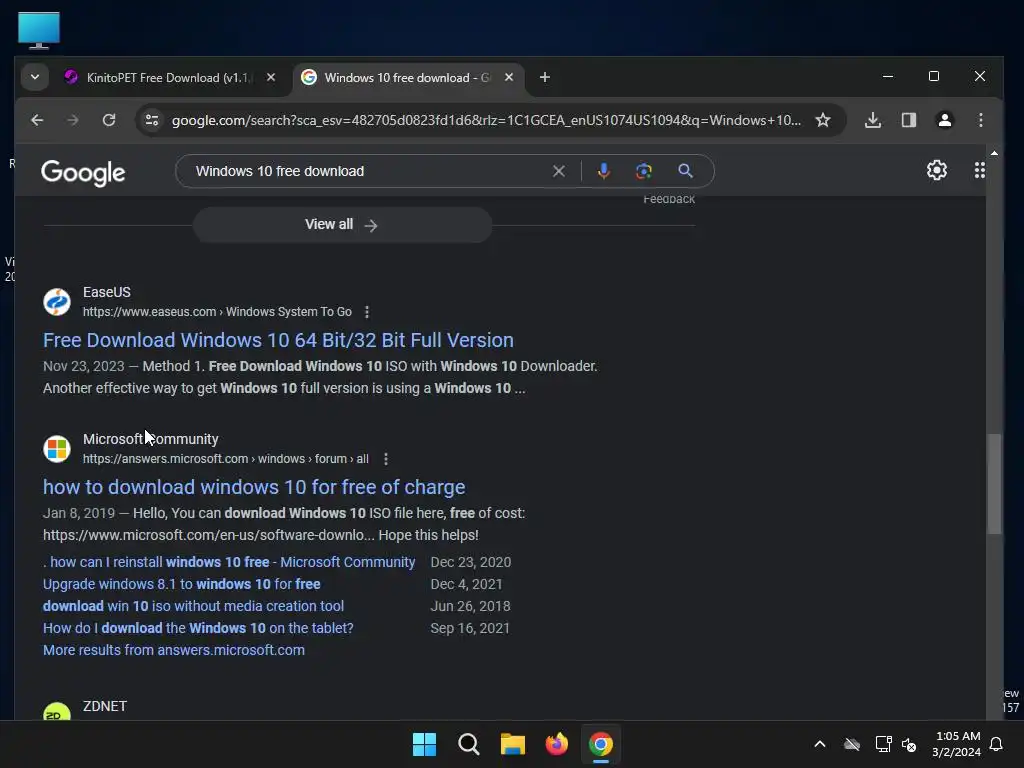The width and height of the screenshot is (1024, 768).
Task: Go to Google home via logo
Action: click(83, 172)
